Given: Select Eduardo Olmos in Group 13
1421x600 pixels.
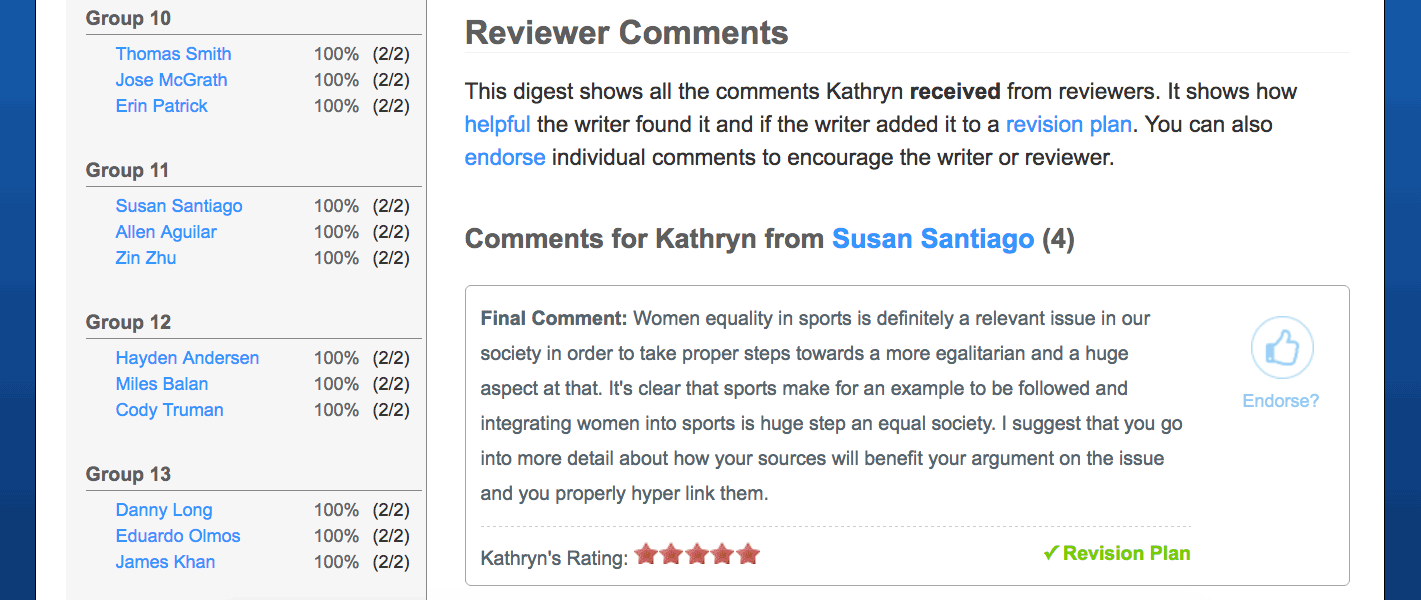Looking at the screenshot, I should [178, 536].
